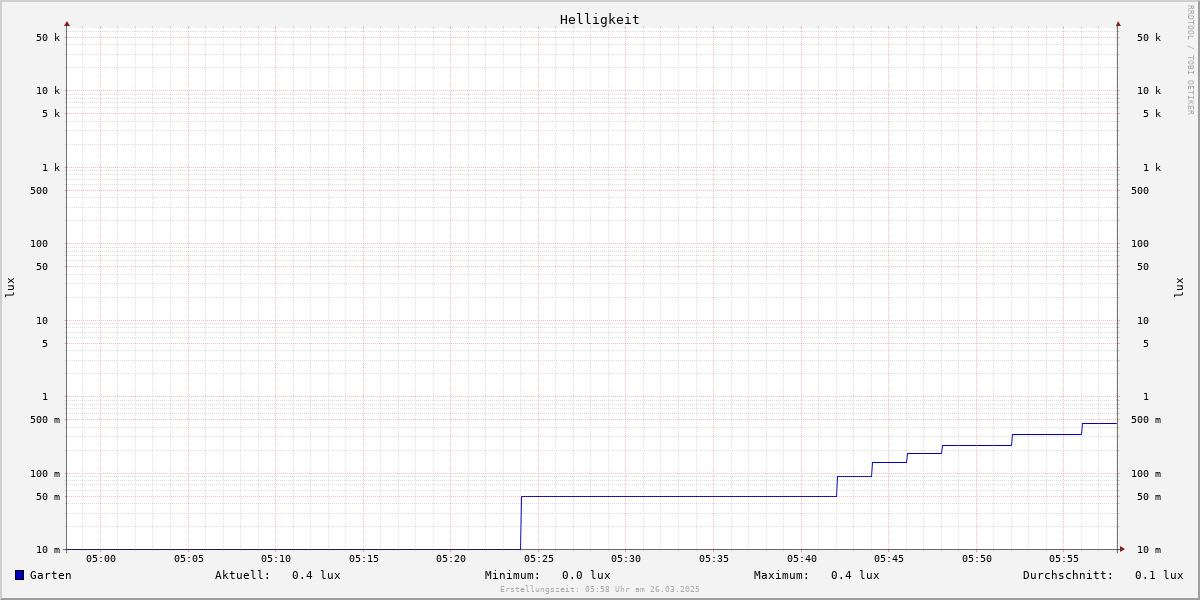This screenshot has width=1200, height=600.
Task: Click the 05:45 time axis label
Action: coord(889,559)
